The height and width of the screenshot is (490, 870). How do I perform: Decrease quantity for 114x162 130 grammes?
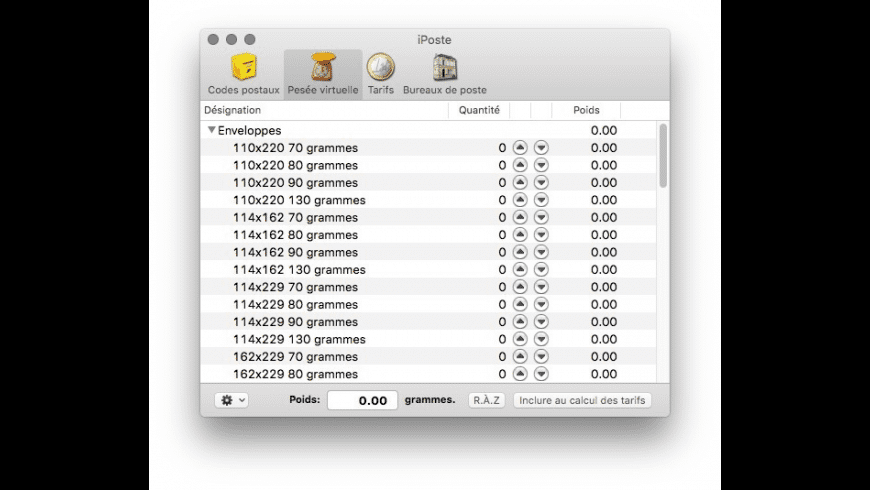point(541,269)
